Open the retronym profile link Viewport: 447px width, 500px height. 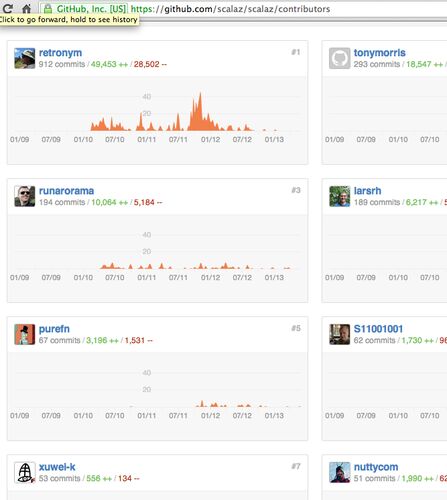[60, 53]
